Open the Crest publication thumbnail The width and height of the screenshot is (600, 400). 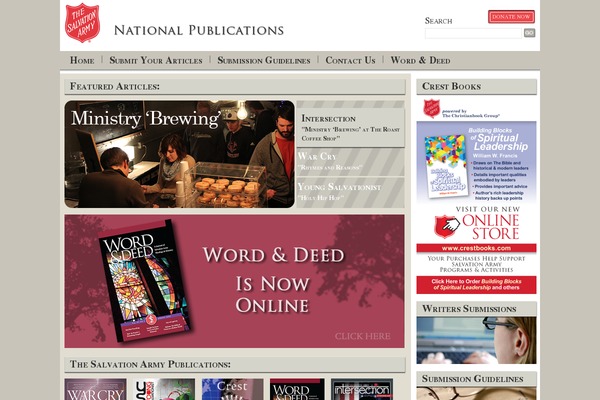coord(233,389)
